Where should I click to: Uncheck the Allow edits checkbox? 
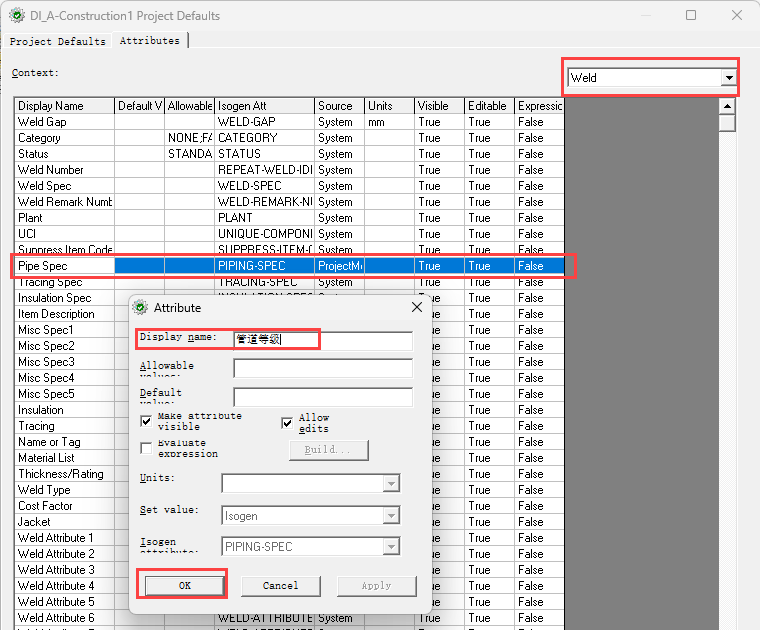tap(288, 422)
